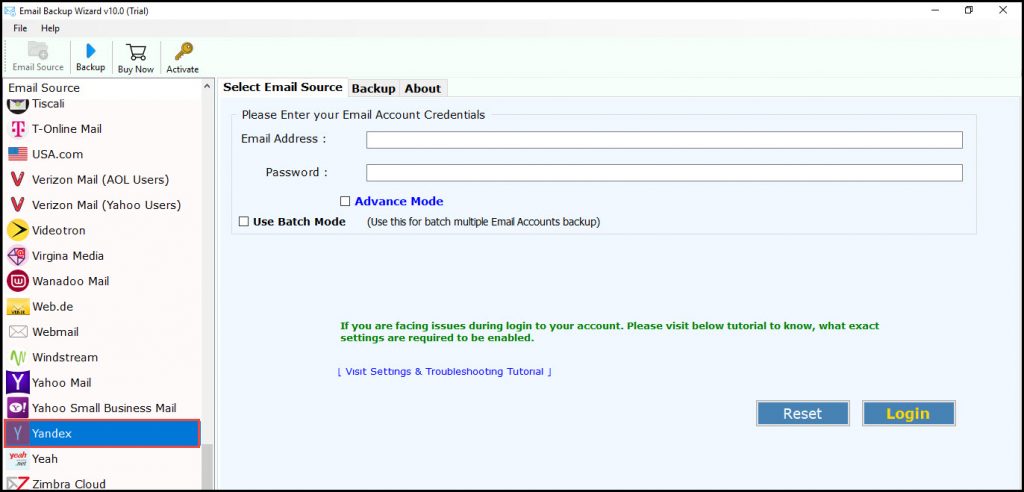The height and width of the screenshot is (492, 1024).
Task: Click the Activate key icon
Action: click(182, 57)
